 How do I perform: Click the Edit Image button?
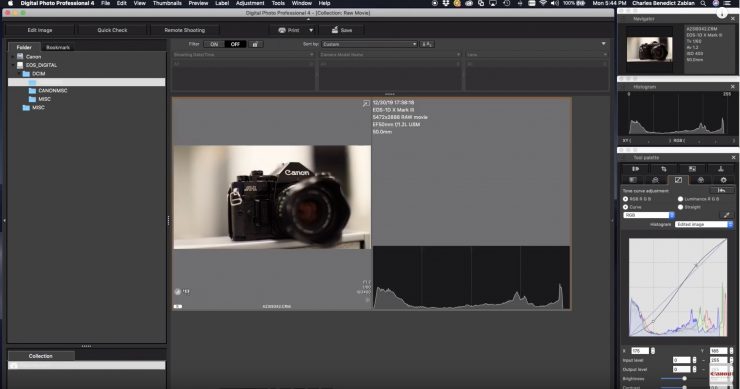[40, 30]
